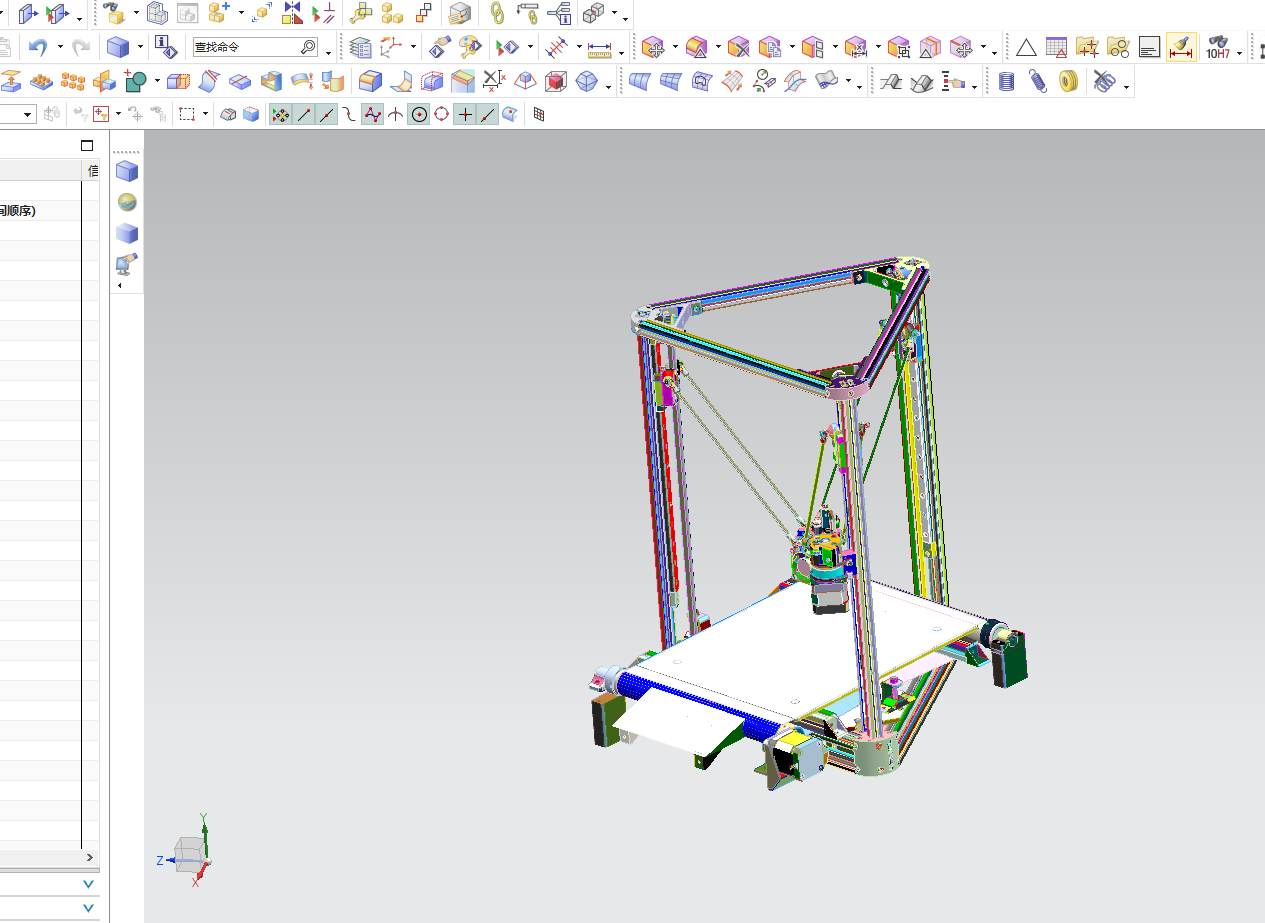Click the object information 'i' icon
The image size is (1265, 923).
pyautogui.click(x=167, y=46)
